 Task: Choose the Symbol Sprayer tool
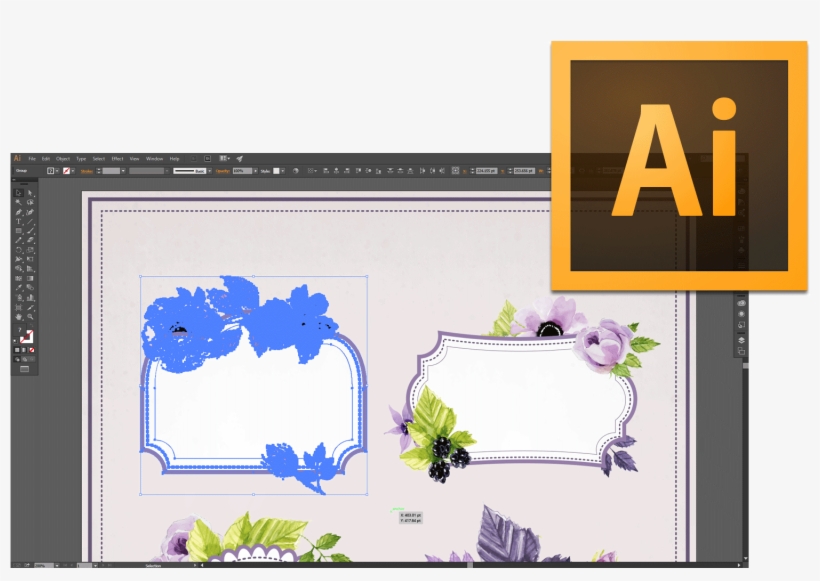coord(18,297)
